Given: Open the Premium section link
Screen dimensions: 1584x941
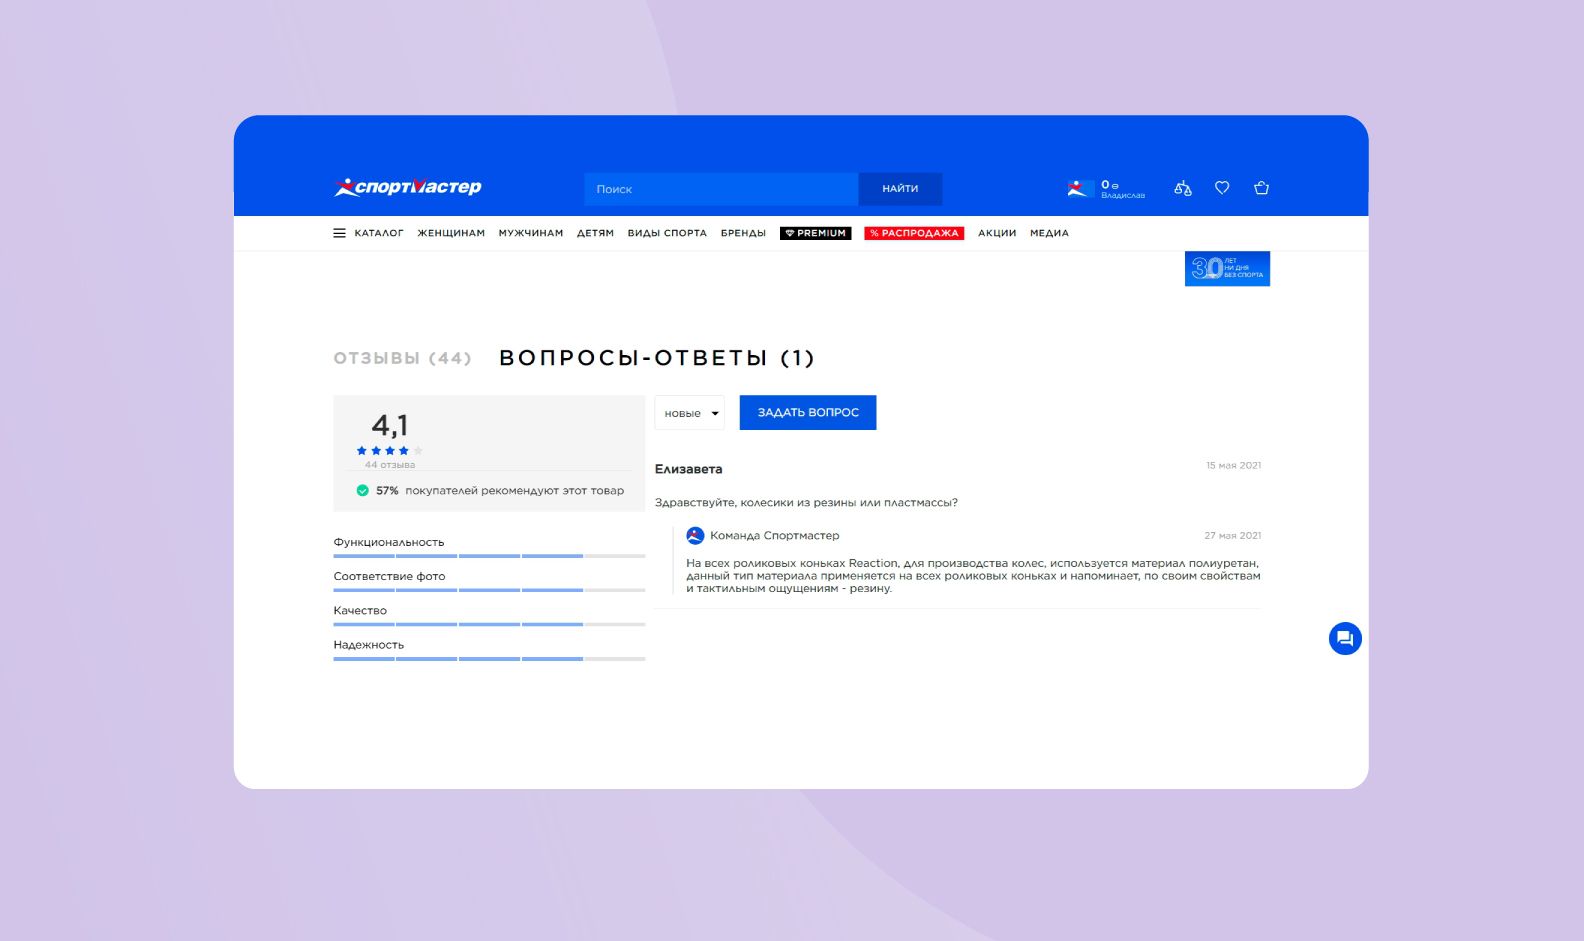Looking at the screenshot, I should [815, 233].
